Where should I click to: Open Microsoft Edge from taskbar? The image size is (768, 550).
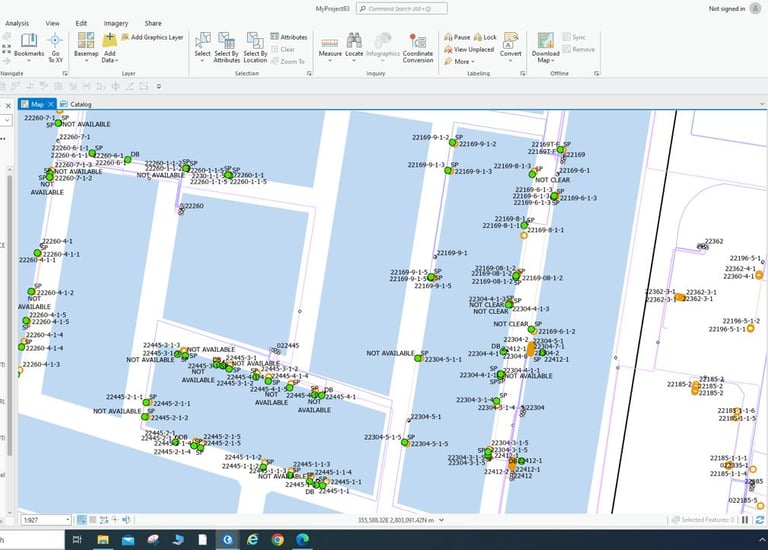[x=302, y=540]
